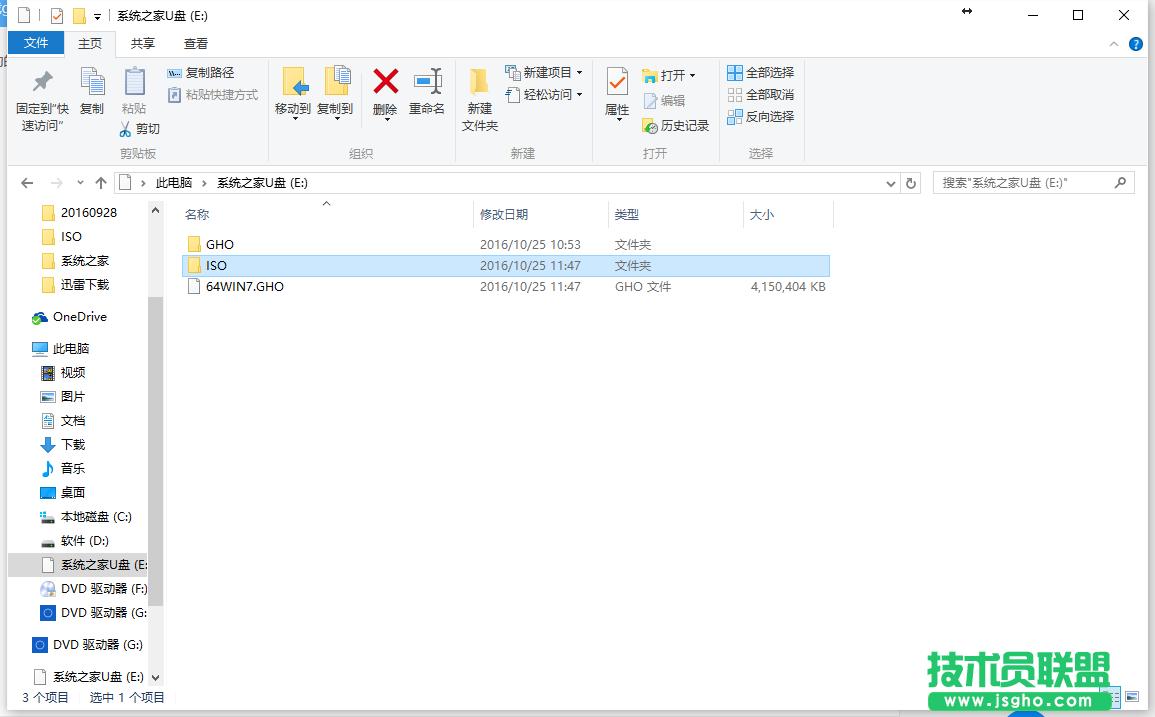Image resolution: width=1155 pixels, height=717 pixels.
Task: Click 反向选择 to invert the selection
Action: pos(761,116)
